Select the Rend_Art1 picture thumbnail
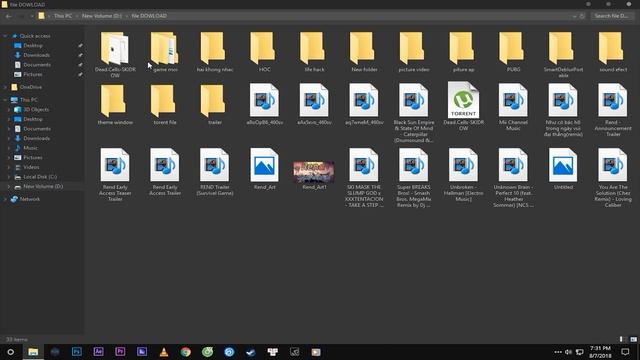This screenshot has width=640, height=360. 314,175
